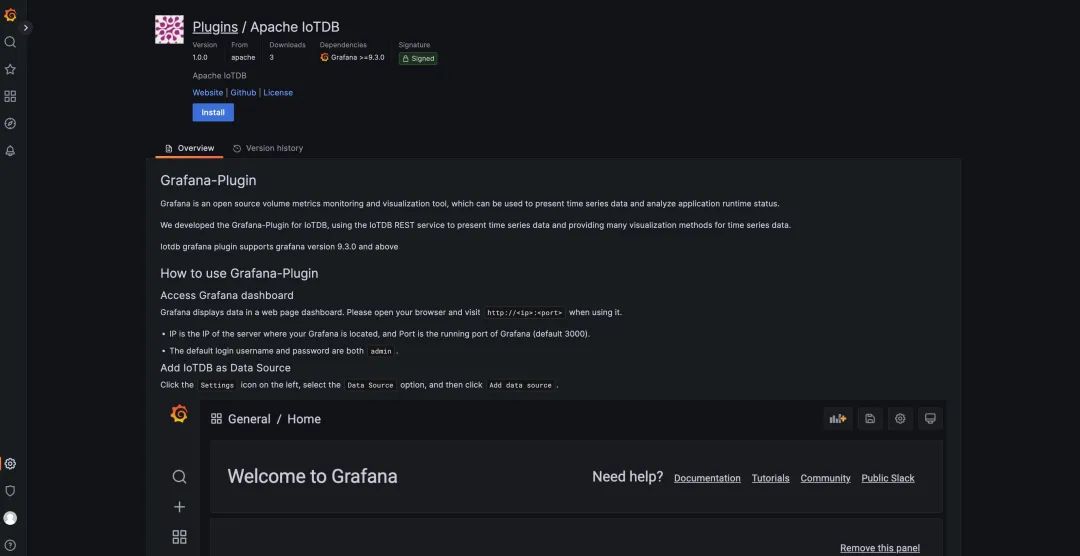Image resolution: width=1080 pixels, height=556 pixels.
Task: Click version value 1.0.0
Action: (x=200, y=58)
